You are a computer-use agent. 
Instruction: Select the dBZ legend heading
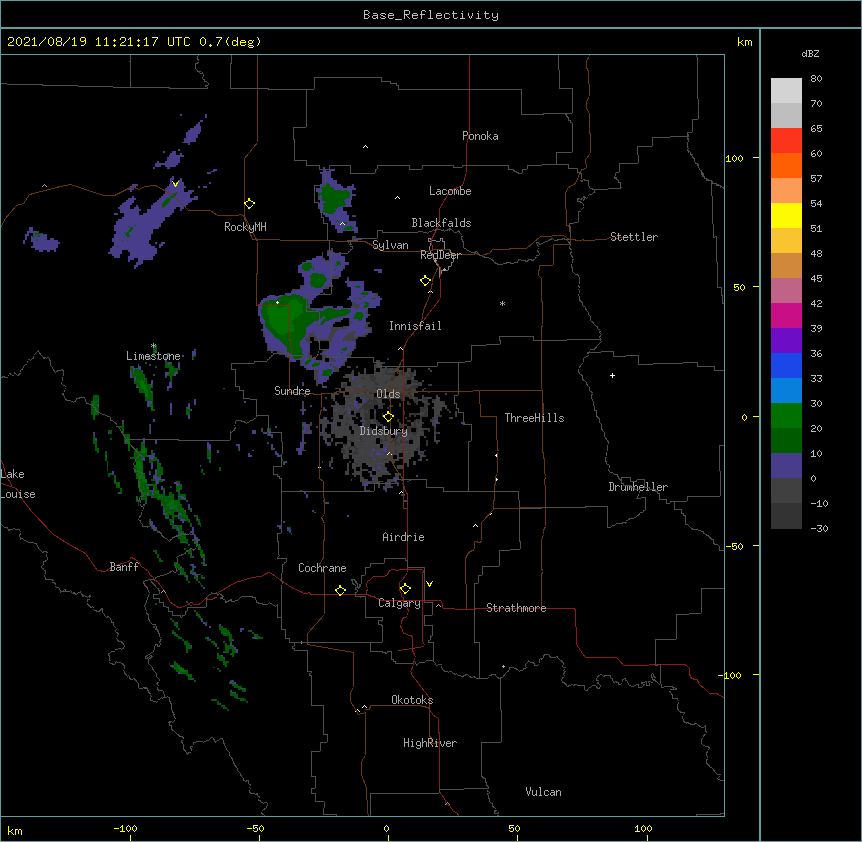coord(810,54)
